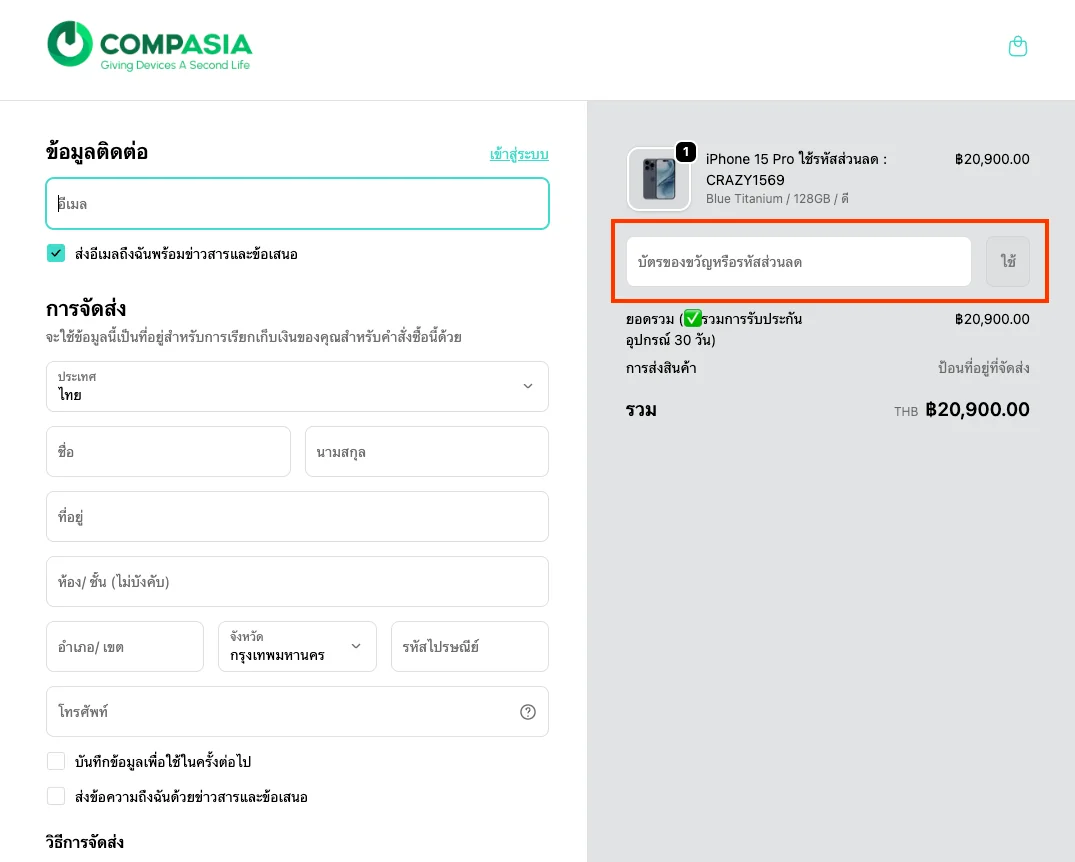Click the ชื่อ first name field
Screen dimensions: 1075x862
pyautogui.click(x=168, y=451)
